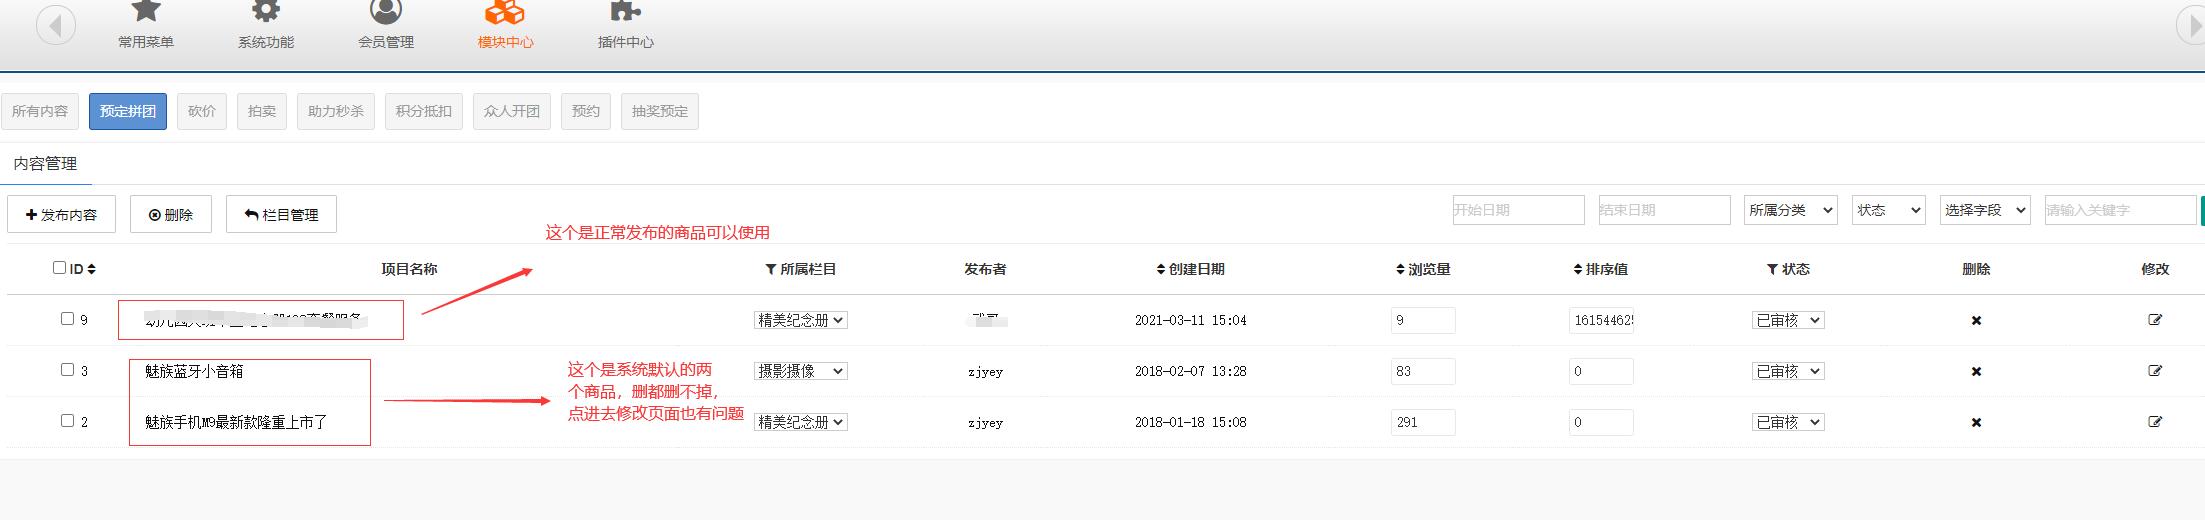This screenshot has width=2205, height=520.
Task: Sort by 浏览量 column header
Action: tap(1422, 269)
